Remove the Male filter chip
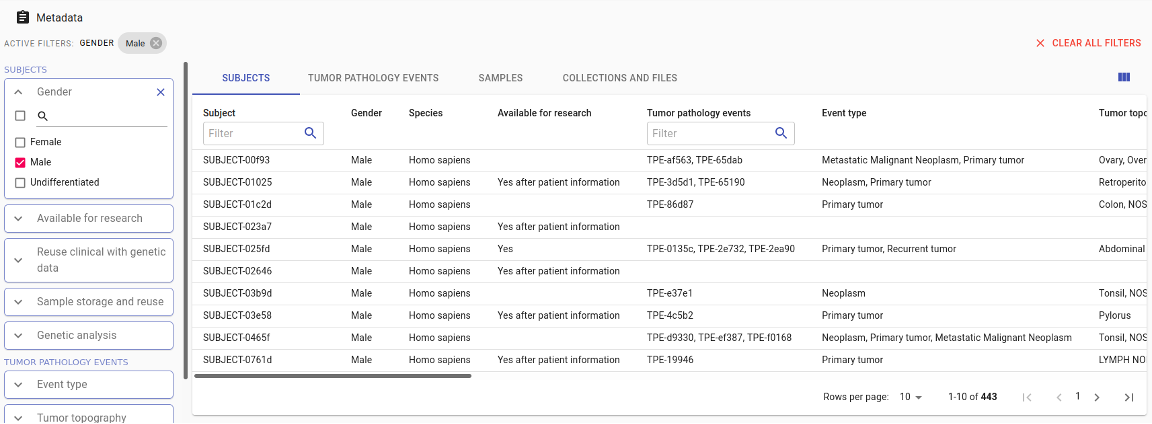The image size is (1152, 424). coord(156,43)
